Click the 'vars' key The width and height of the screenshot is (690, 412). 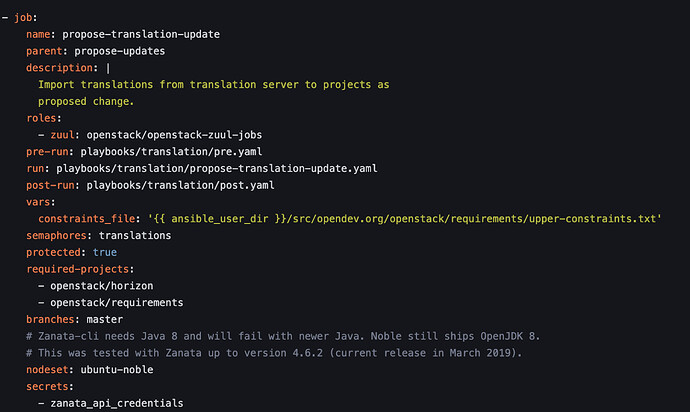point(40,202)
